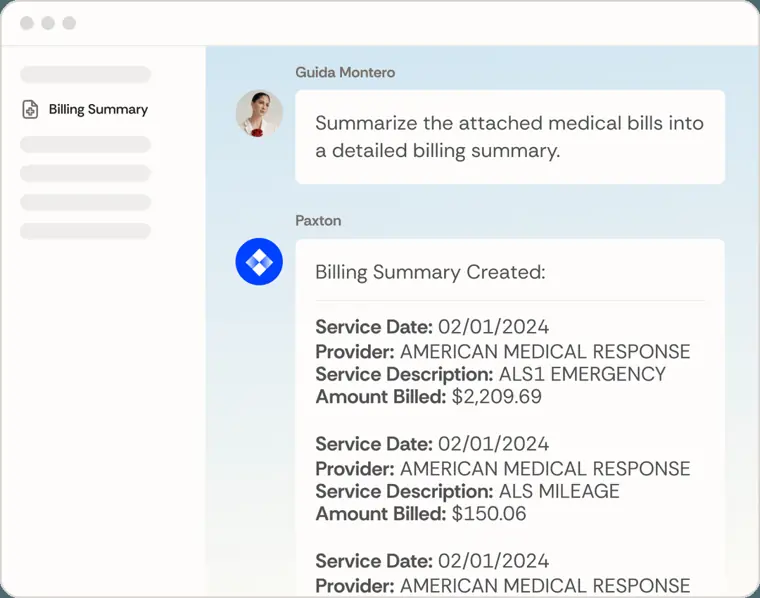Image resolution: width=760 pixels, height=598 pixels.
Task: Click the message asking to summarize medical bills
Action: (510, 137)
